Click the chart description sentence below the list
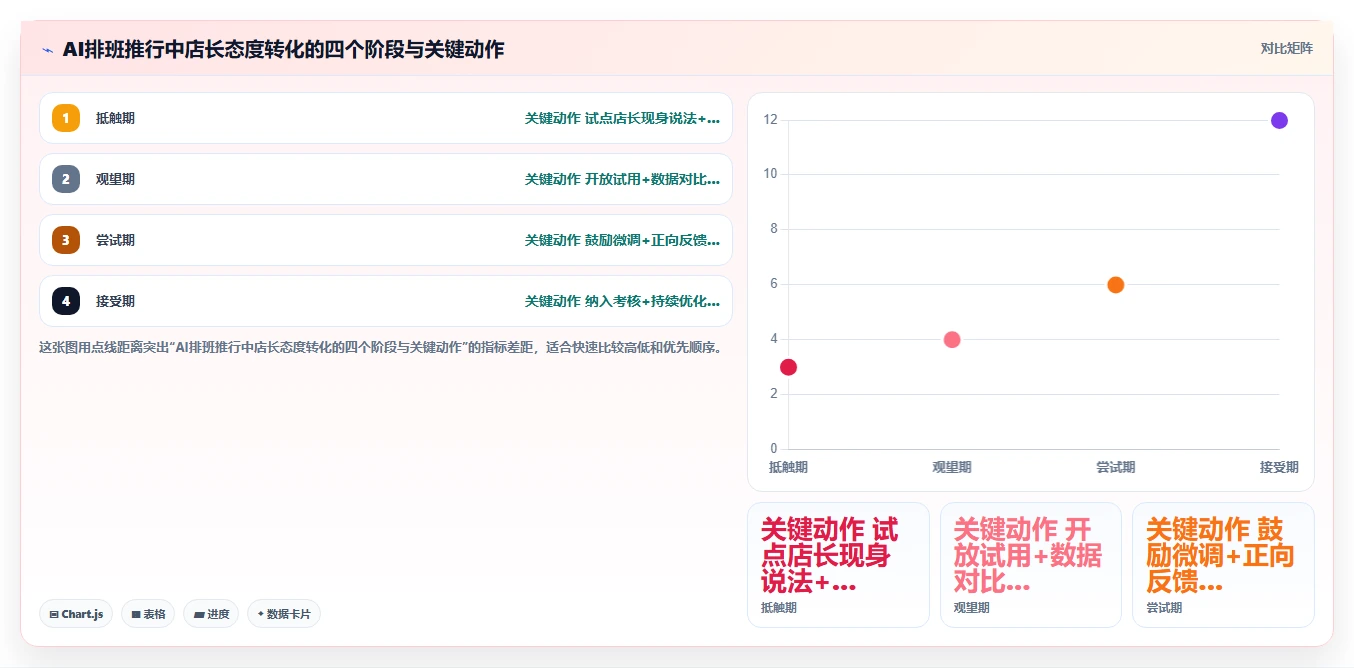Screen dimensions: 1354x668 (x=380, y=348)
